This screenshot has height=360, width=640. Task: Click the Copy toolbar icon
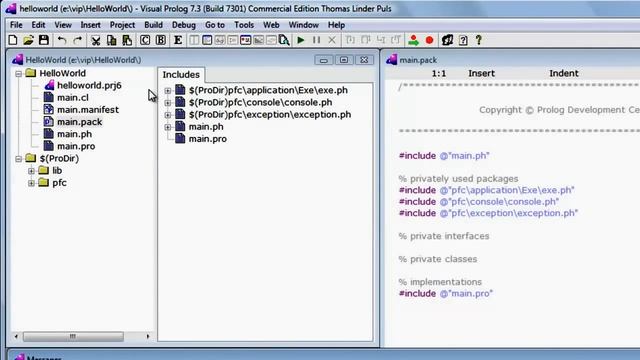tap(111, 40)
